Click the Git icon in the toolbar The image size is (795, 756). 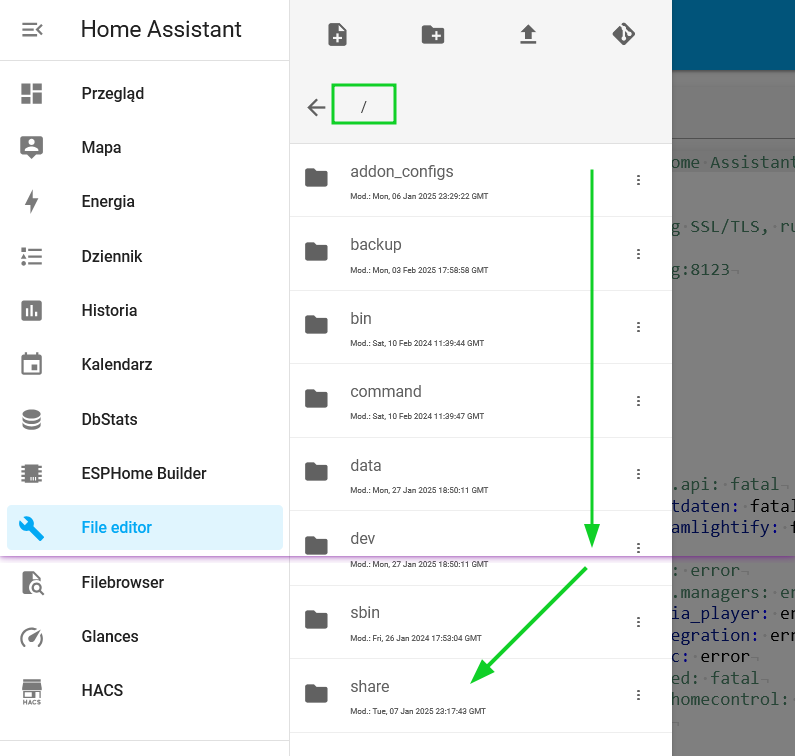pyautogui.click(x=624, y=34)
